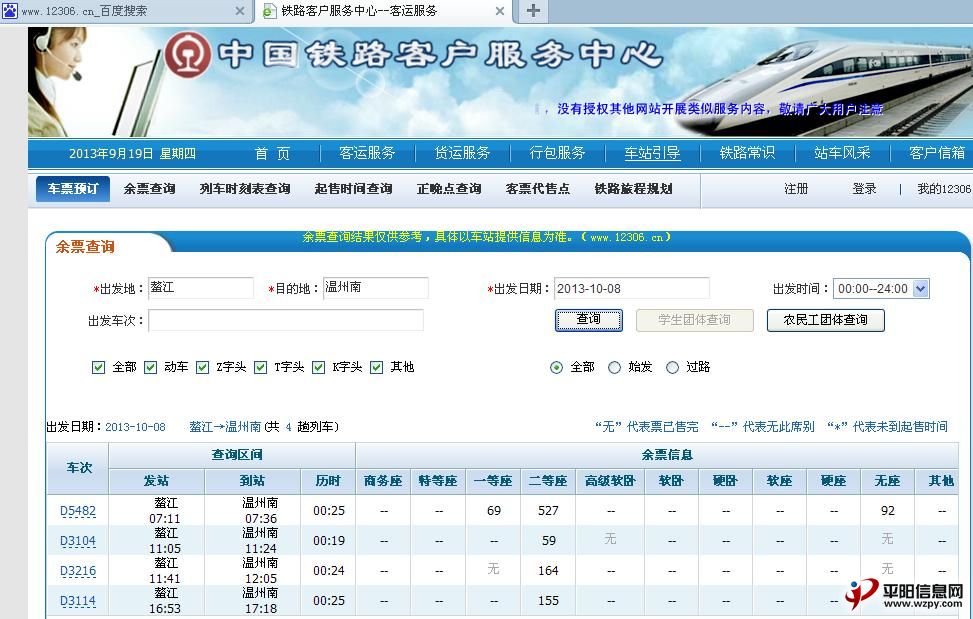
Task: Click the China Railway logo
Action: tap(187, 55)
